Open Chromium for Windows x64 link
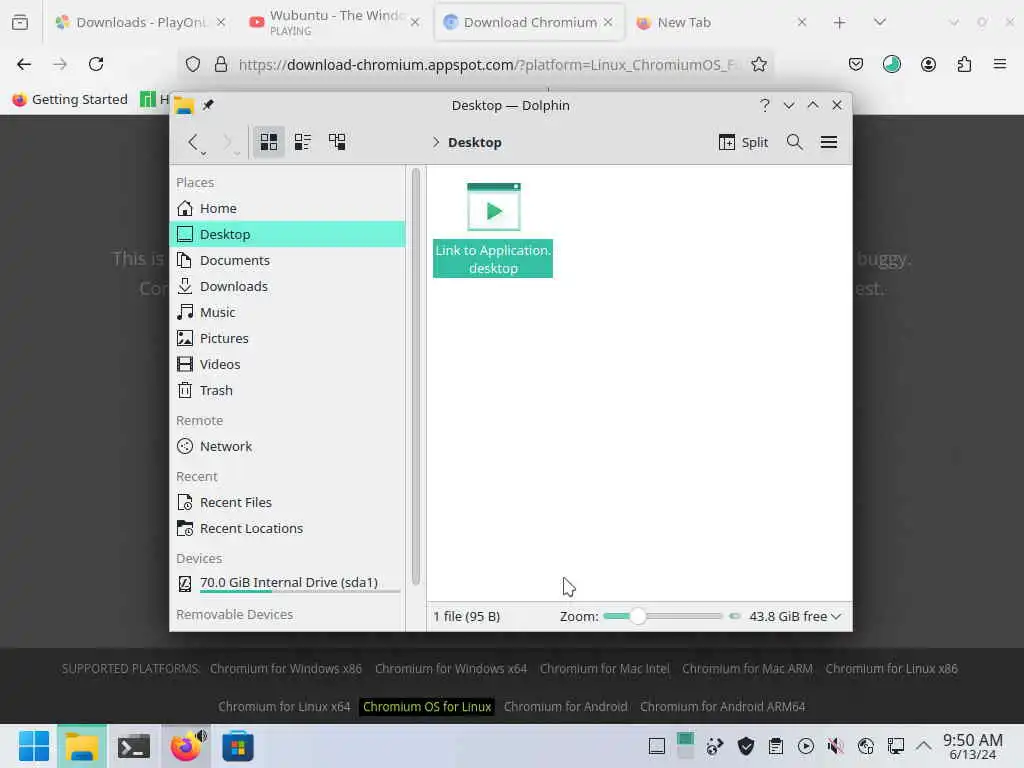The width and height of the screenshot is (1024, 768). tap(451, 669)
